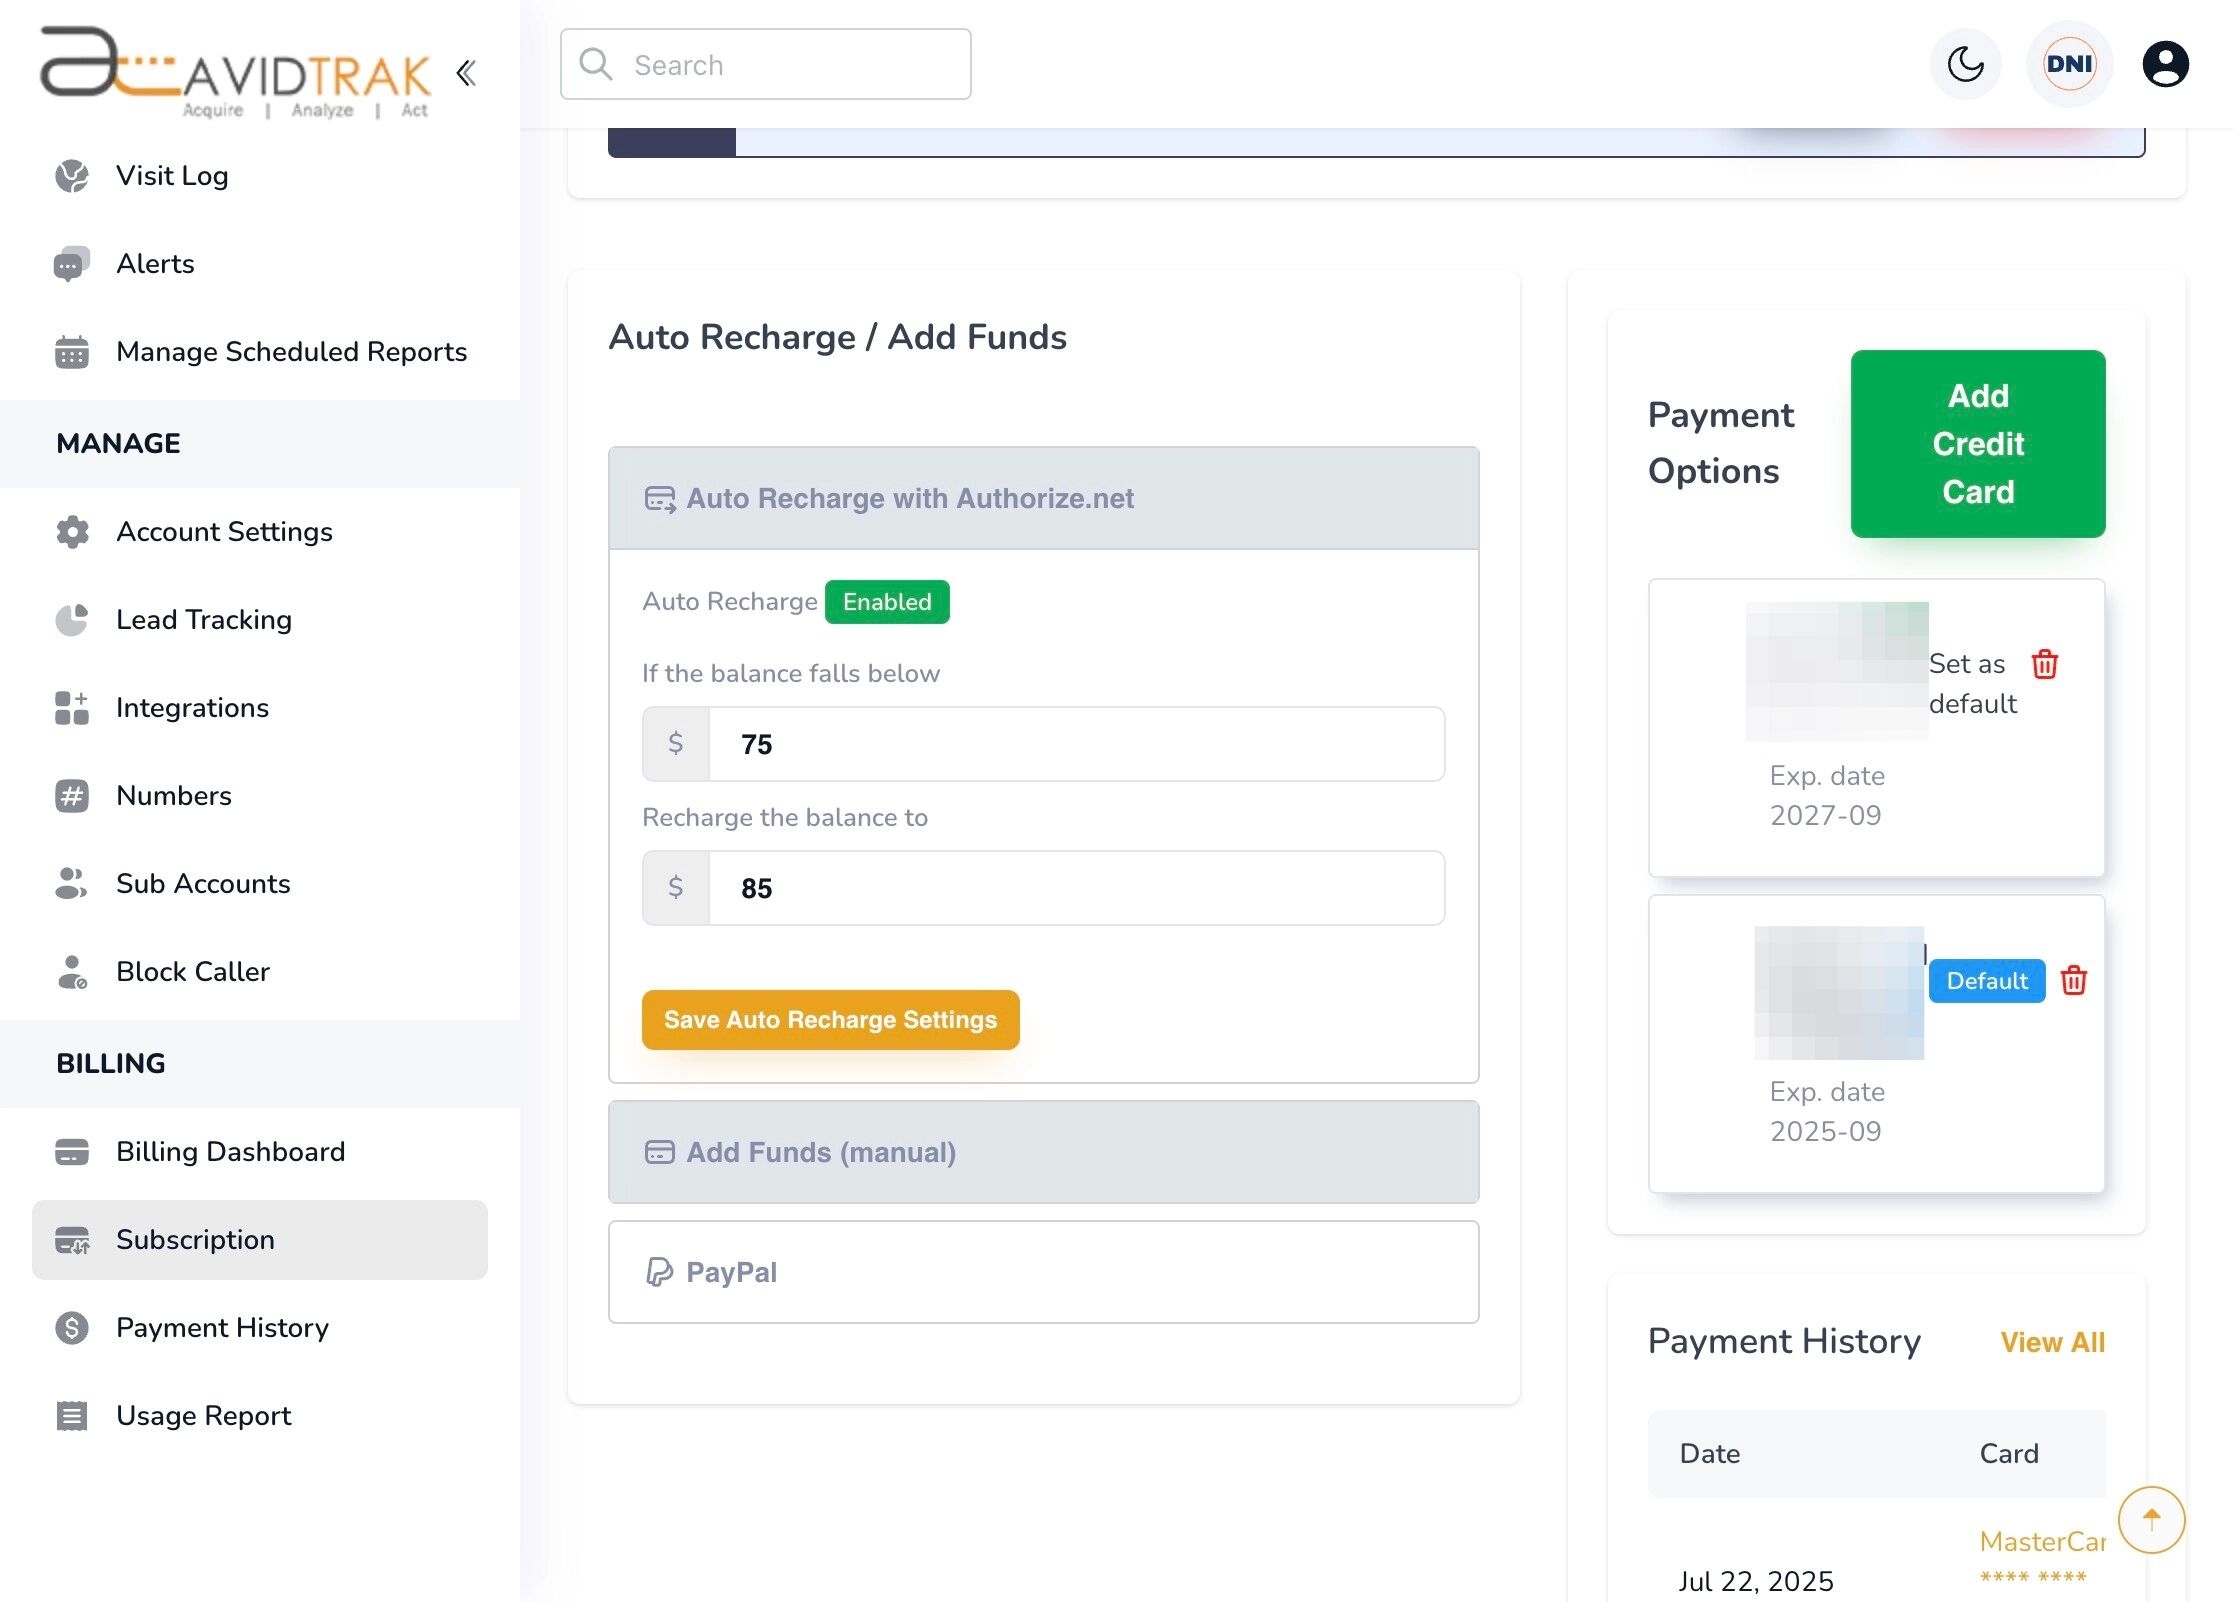
Task: Set the 2027-09 card as default
Action: click(x=1966, y=683)
